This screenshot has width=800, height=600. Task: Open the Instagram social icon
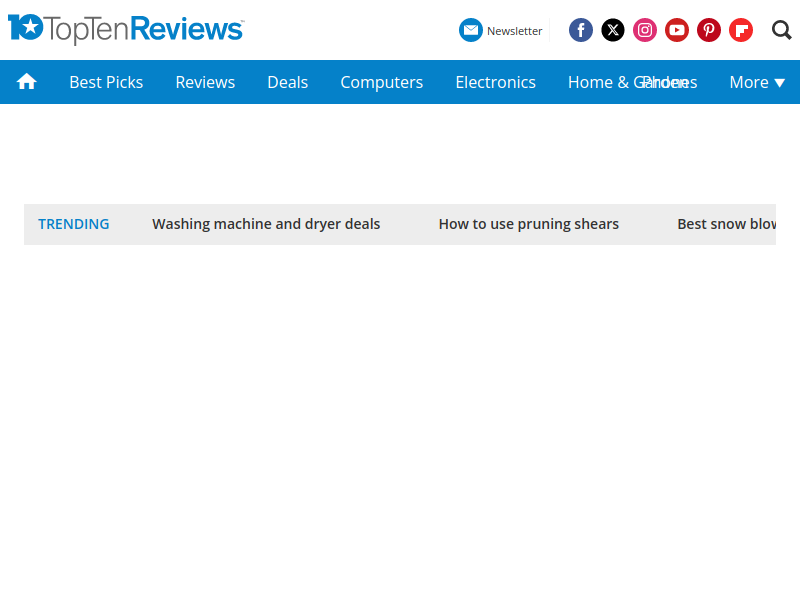[x=645, y=30]
